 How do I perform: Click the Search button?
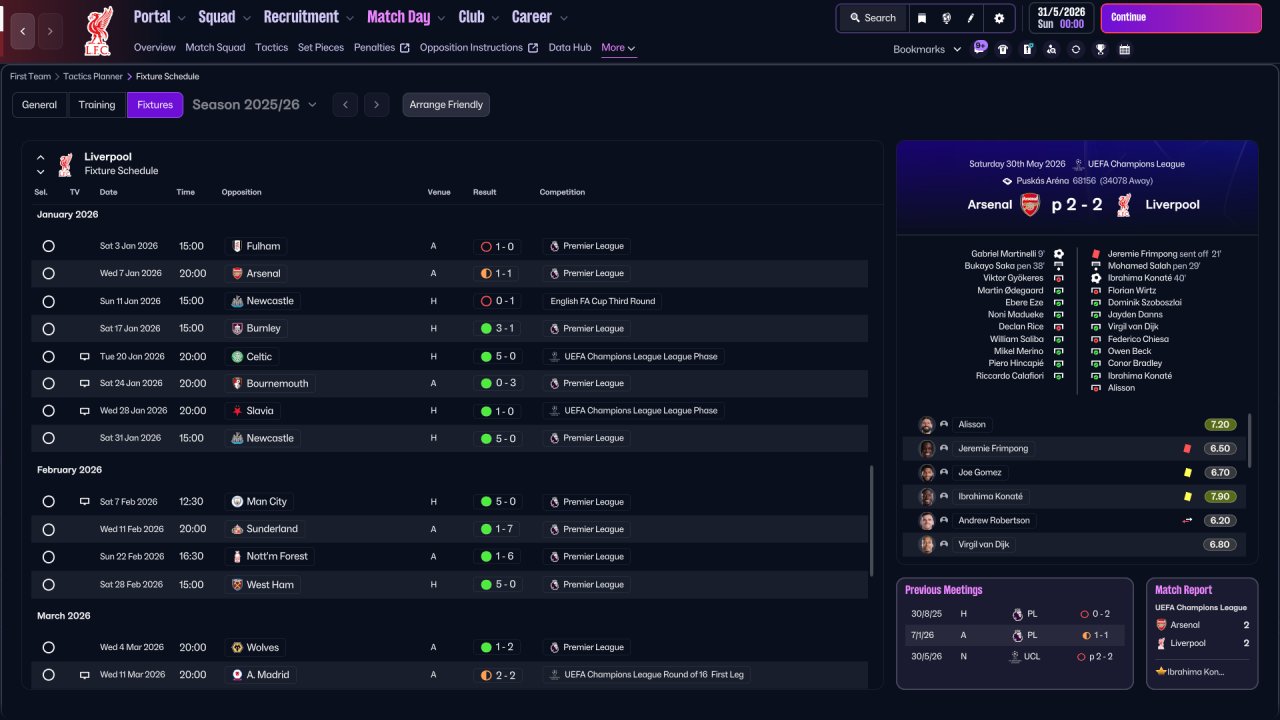[873, 18]
